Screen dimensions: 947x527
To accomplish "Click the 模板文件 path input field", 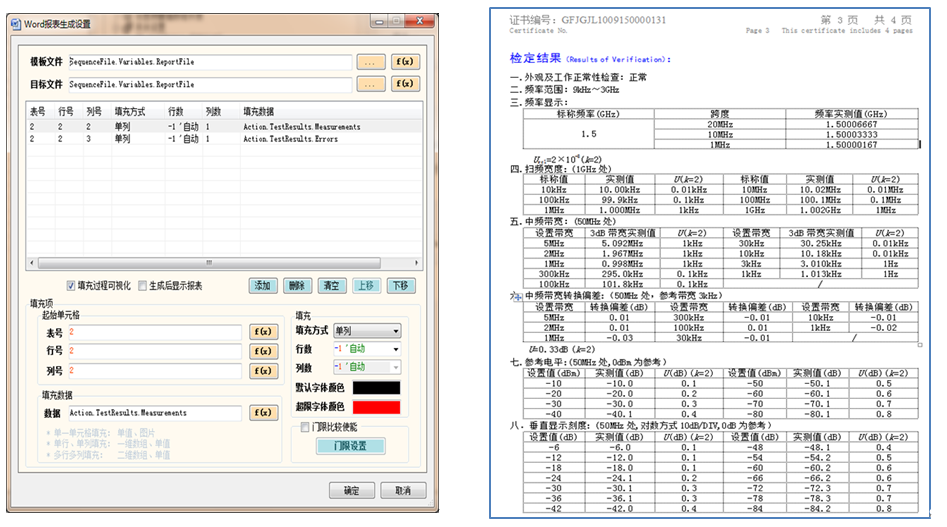I will (x=210, y=61).
